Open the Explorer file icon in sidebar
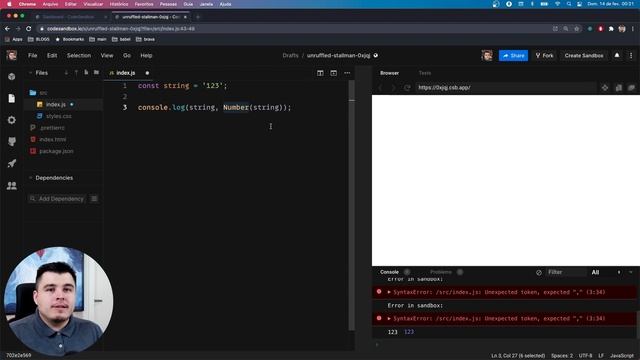The width and height of the screenshot is (640, 360). [11, 98]
